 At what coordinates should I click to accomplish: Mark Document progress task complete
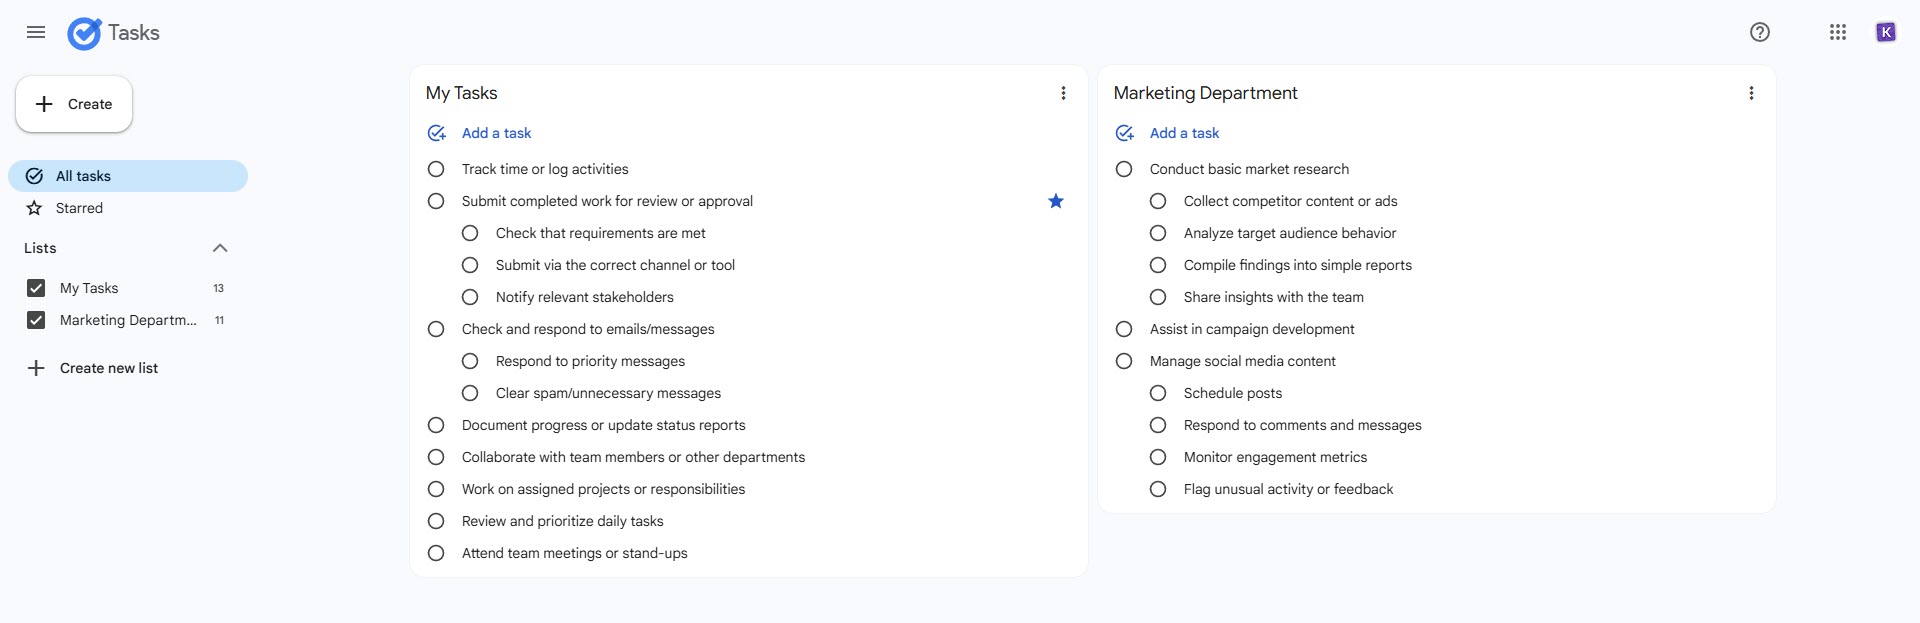click(436, 425)
